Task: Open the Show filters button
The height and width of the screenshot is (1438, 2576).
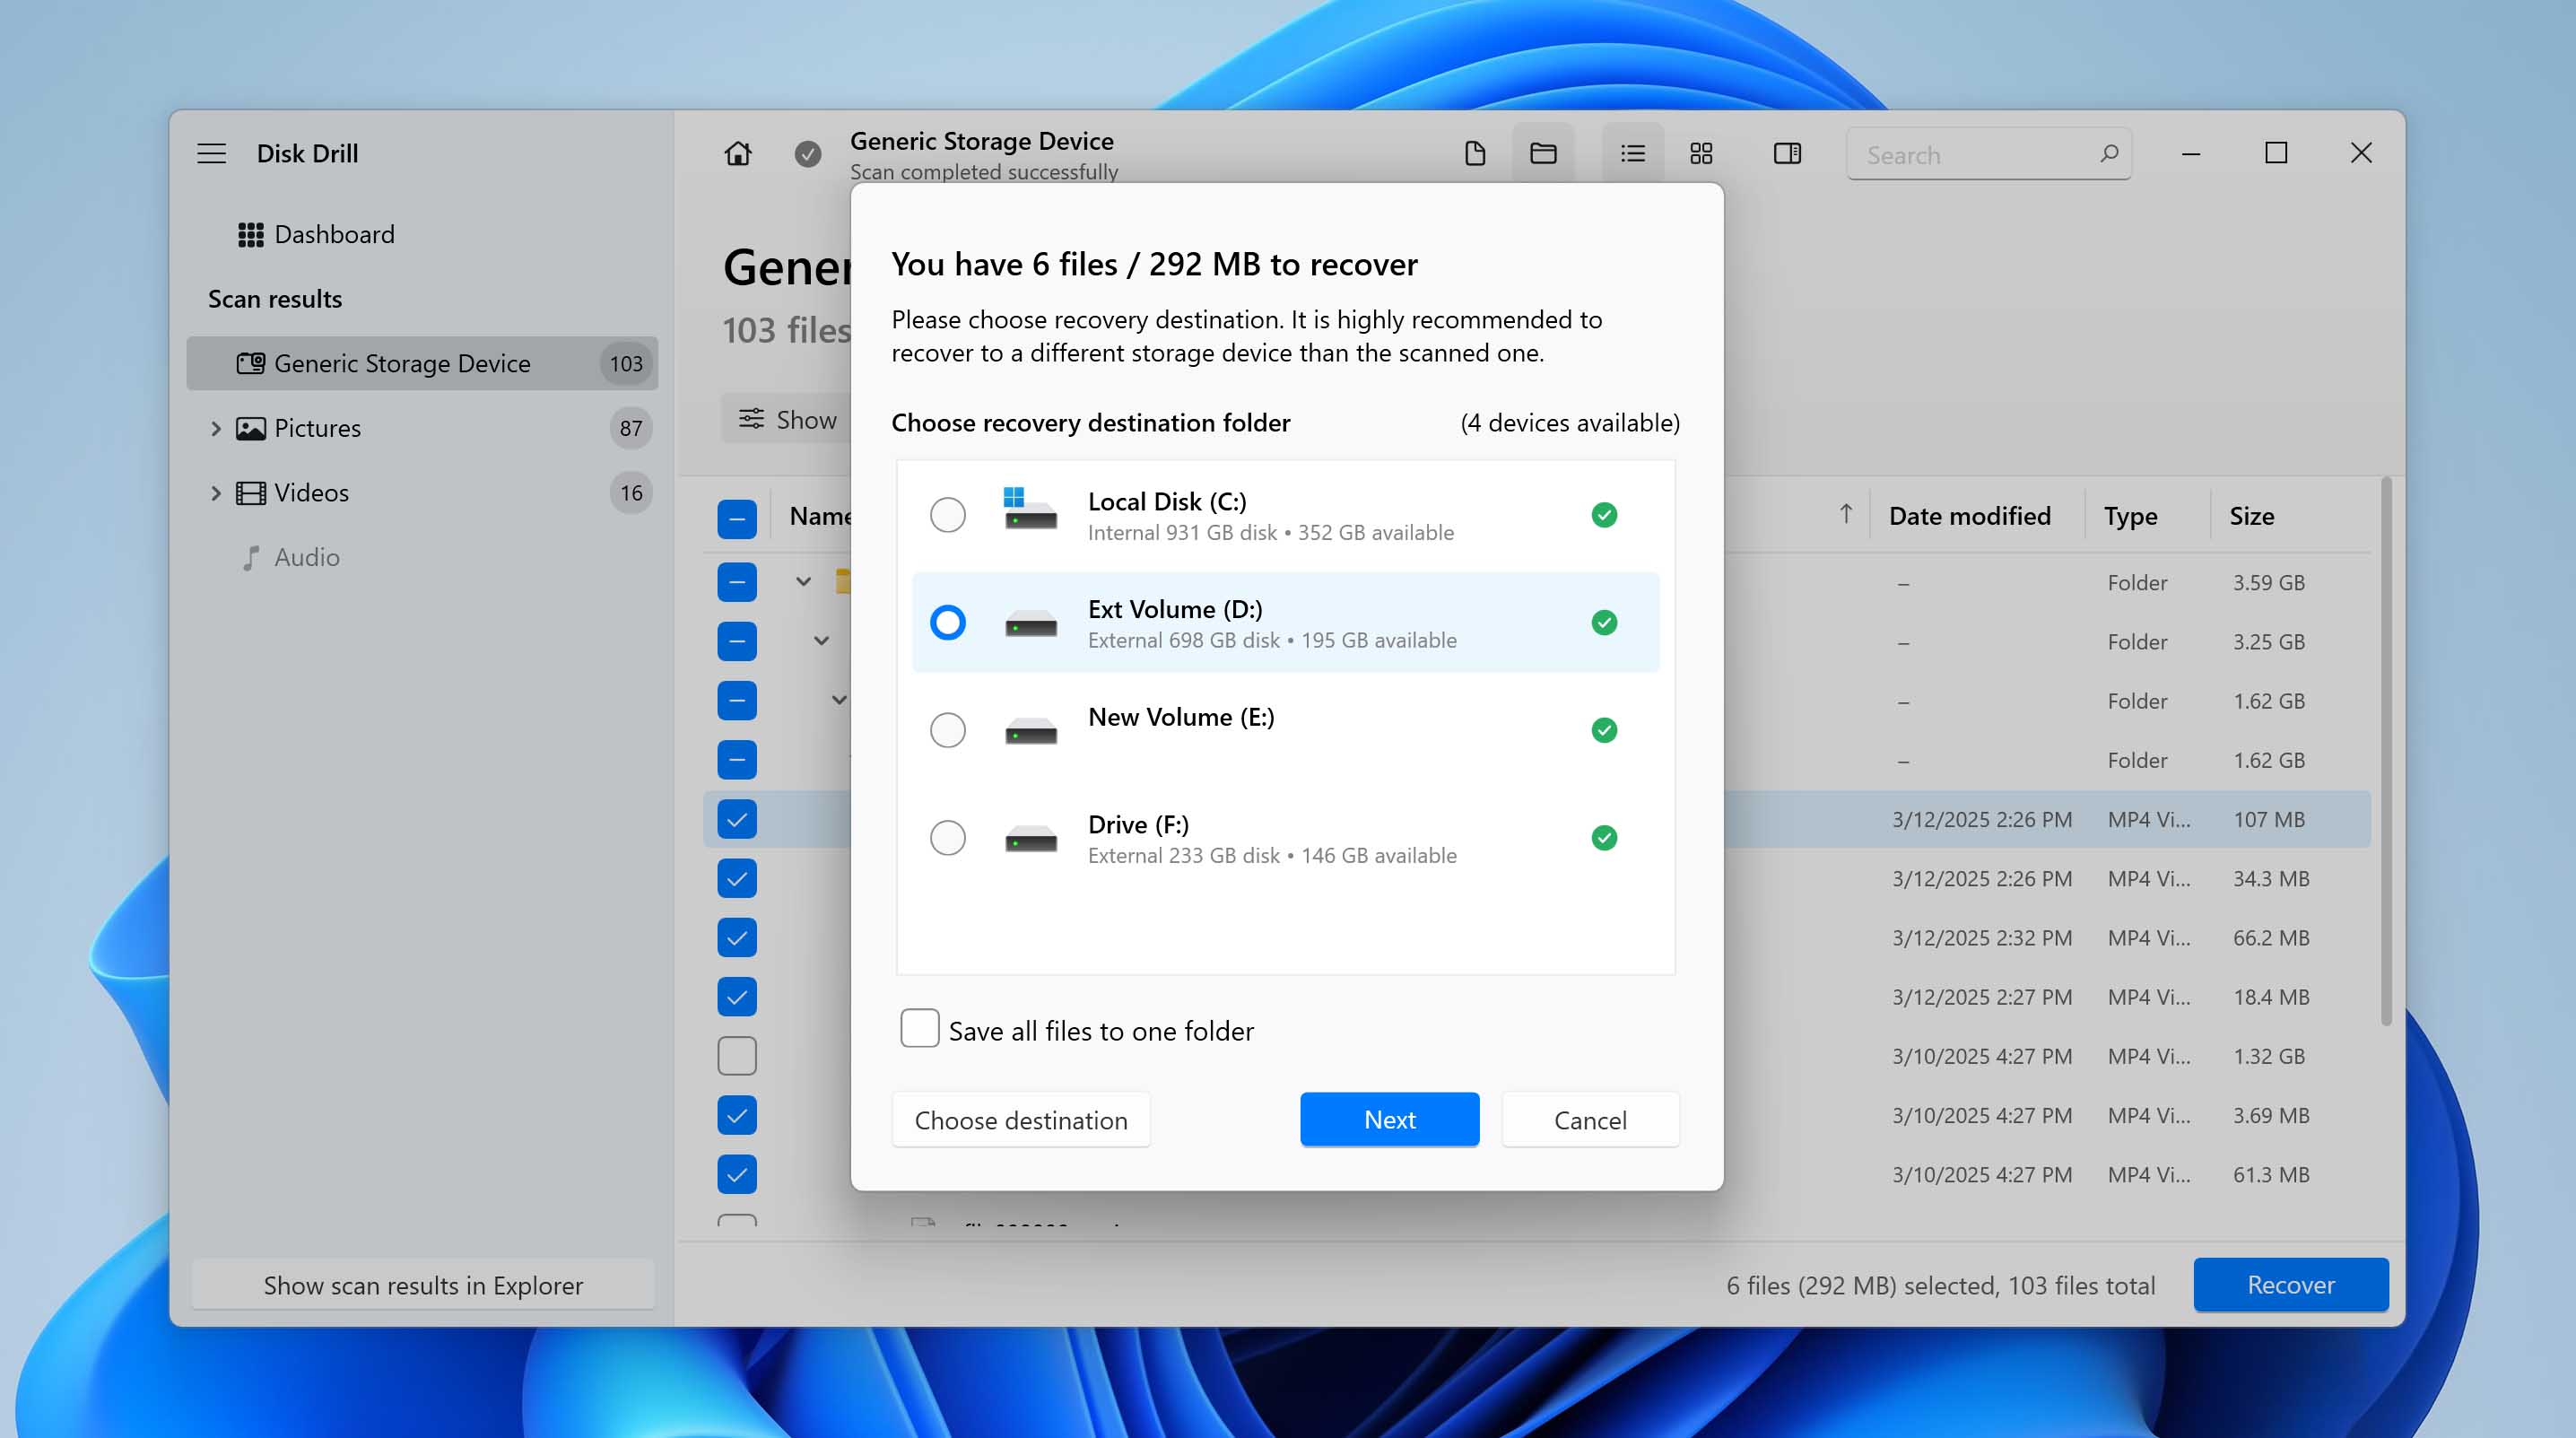Action: click(787, 419)
